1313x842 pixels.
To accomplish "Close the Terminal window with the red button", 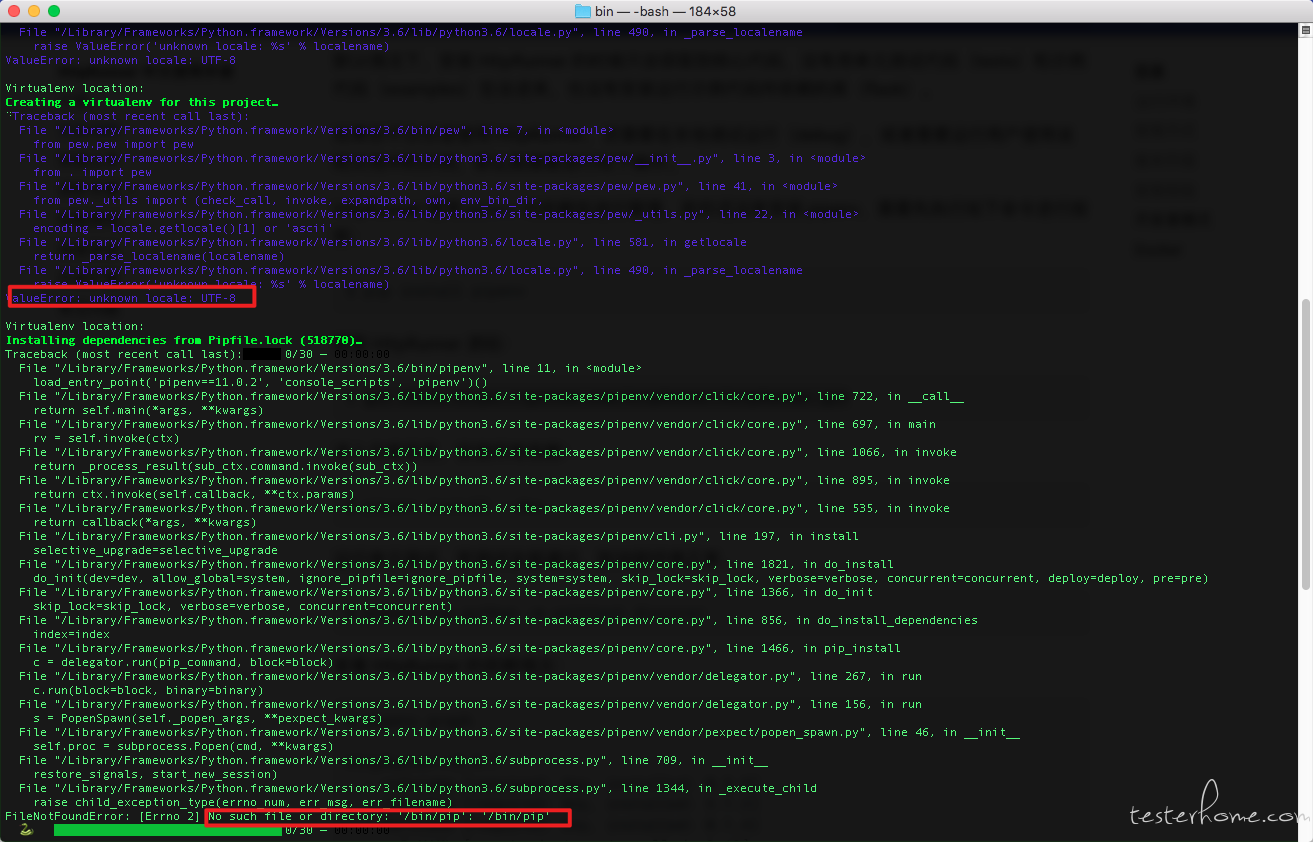I will coord(14,11).
